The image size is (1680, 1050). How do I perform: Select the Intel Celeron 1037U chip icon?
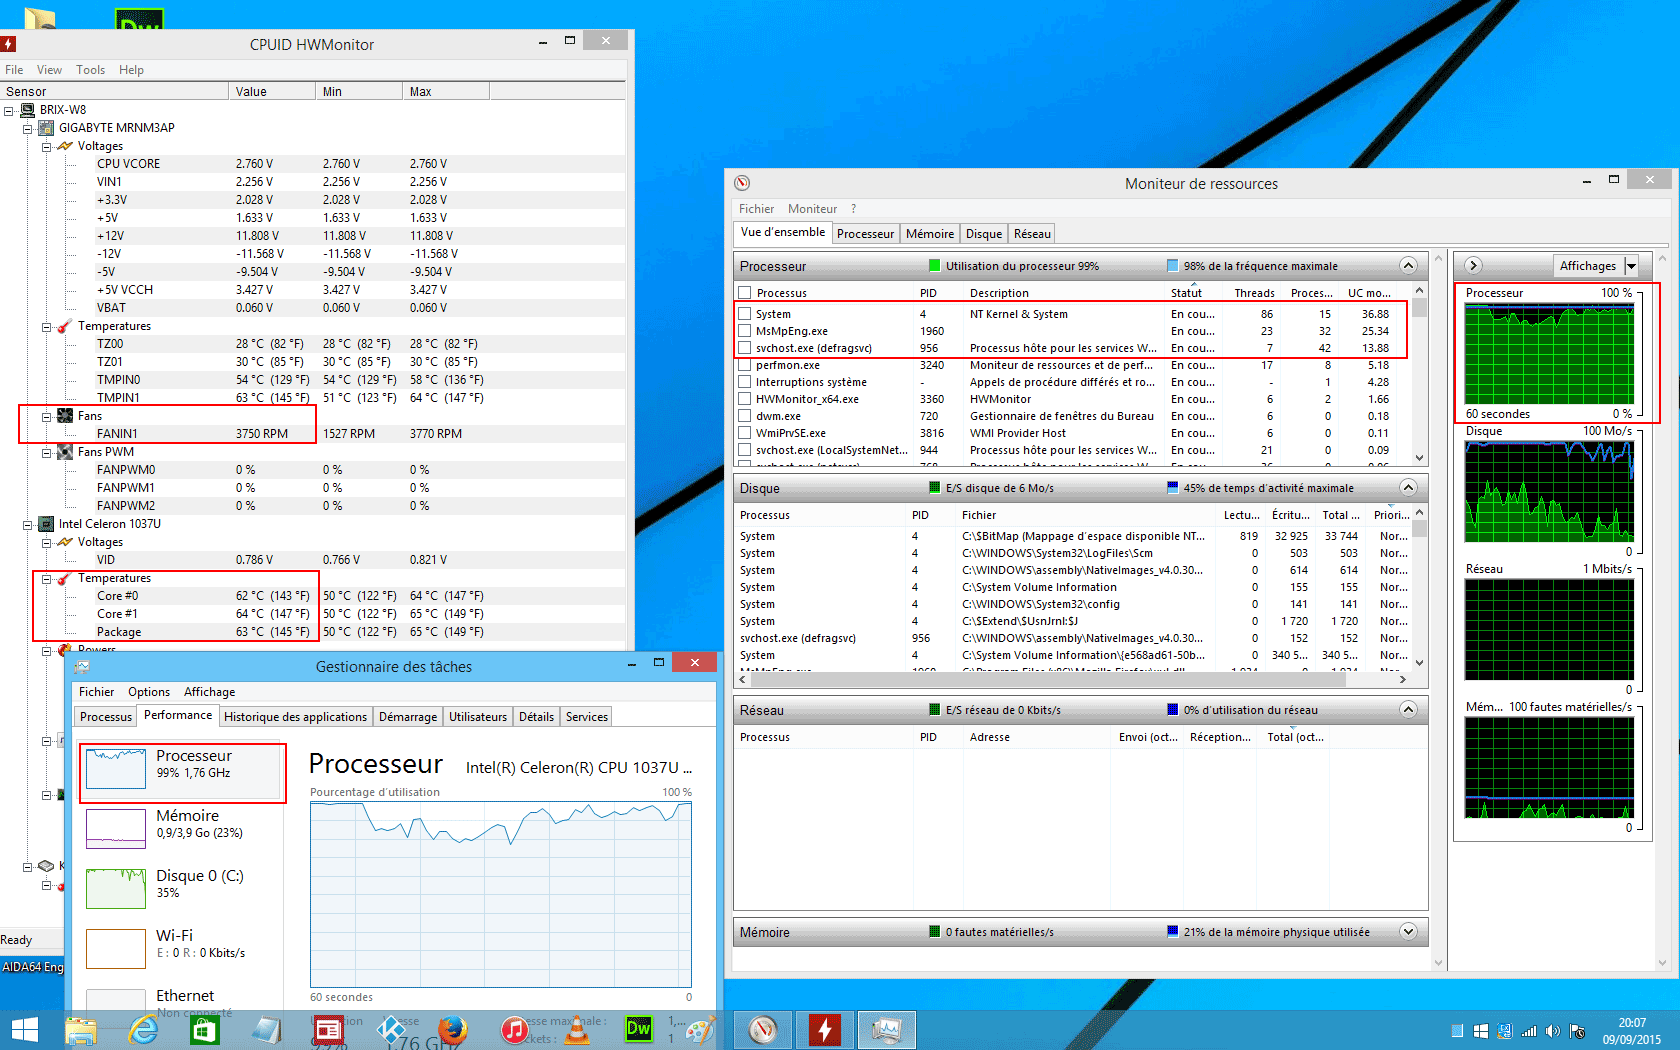[46, 524]
